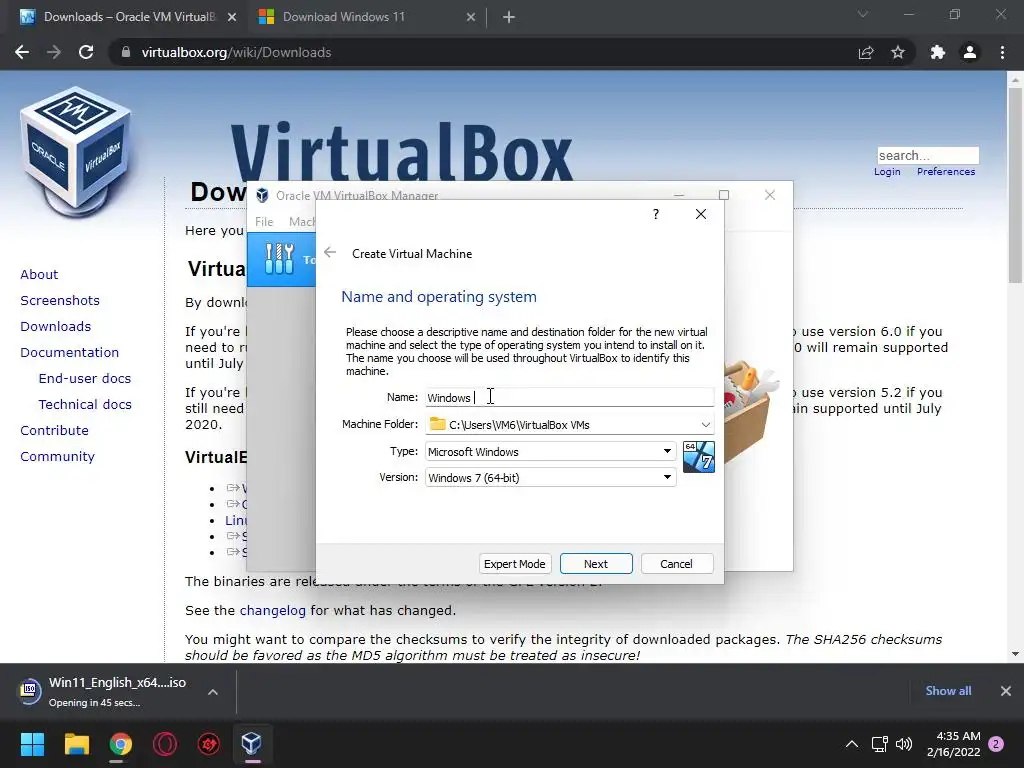The image size is (1024, 768).
Task: Open the About link in sidebar
Action: pos(39,274)
